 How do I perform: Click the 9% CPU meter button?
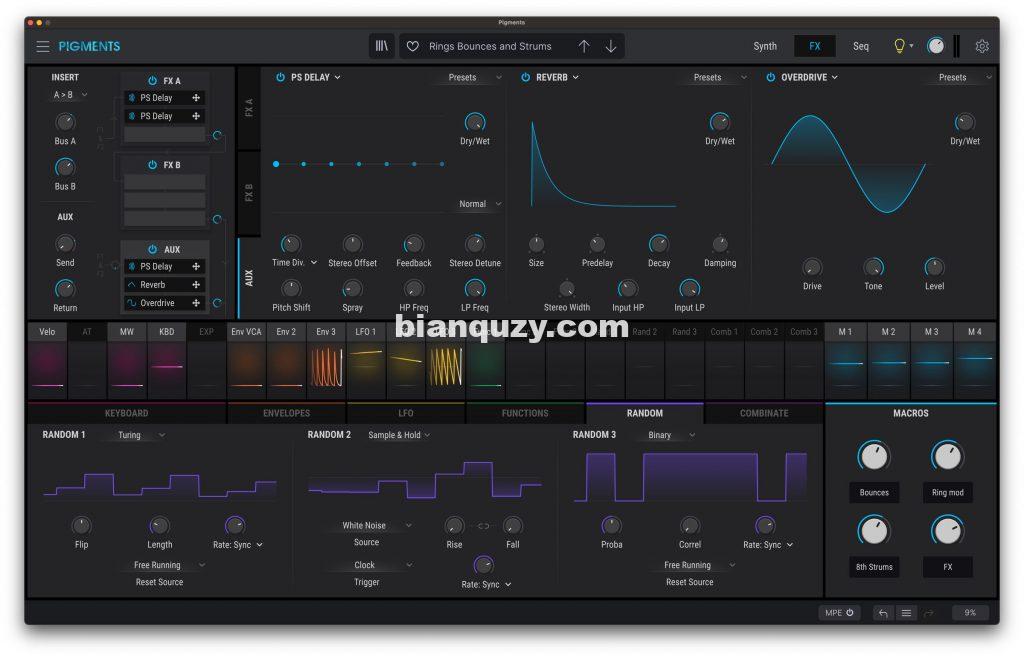pyautogui.click(x=970, y=613)
